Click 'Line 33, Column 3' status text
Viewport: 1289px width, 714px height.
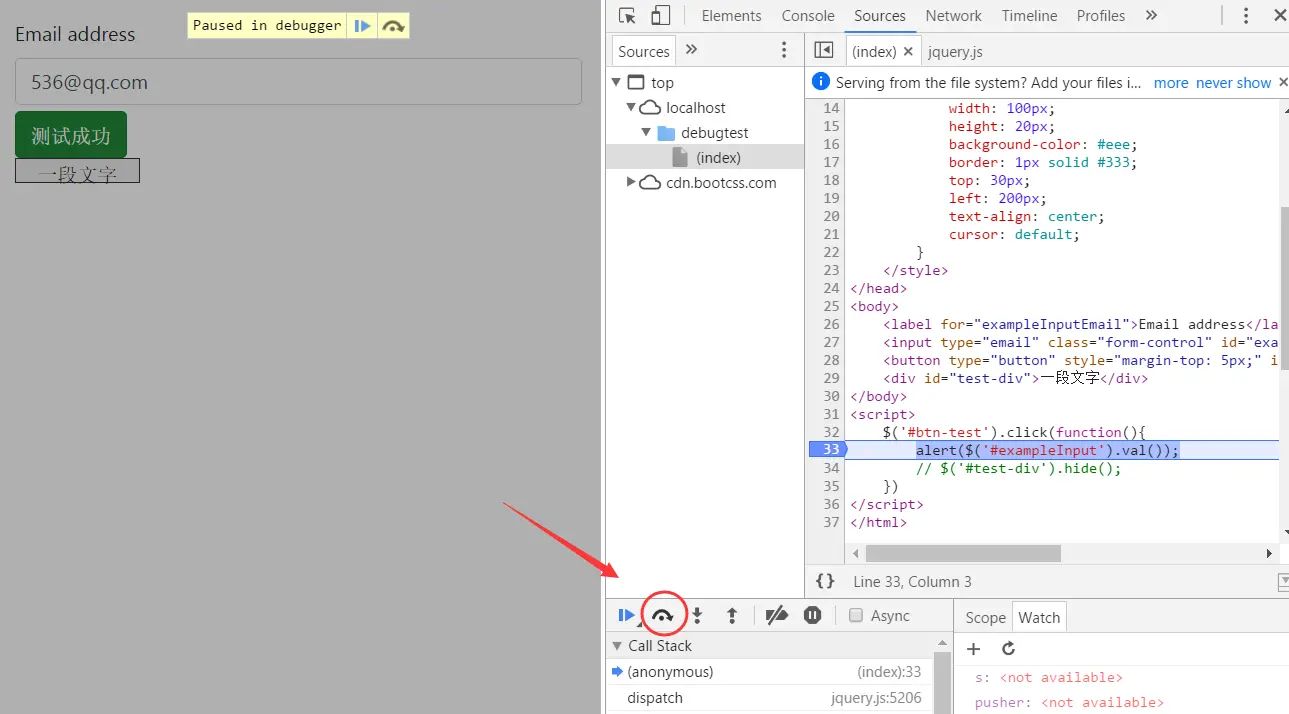(912, 582)
